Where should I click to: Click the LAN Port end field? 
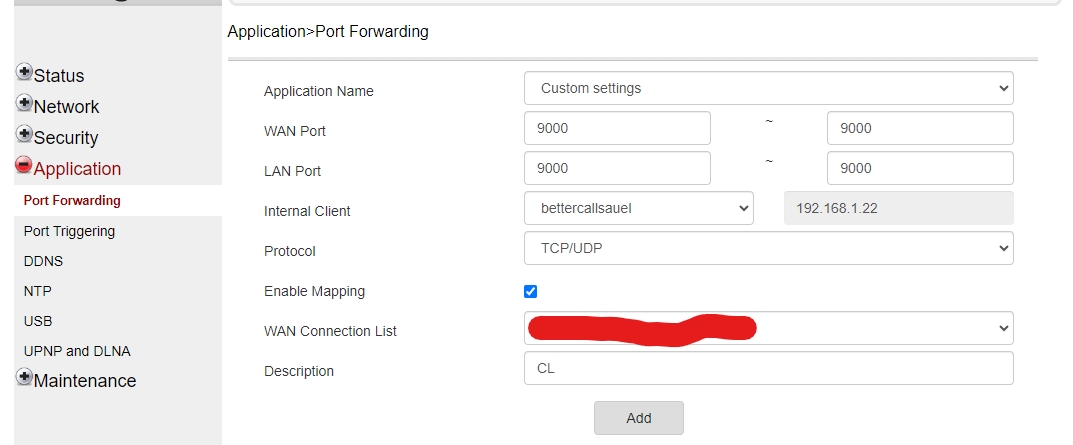920,168
